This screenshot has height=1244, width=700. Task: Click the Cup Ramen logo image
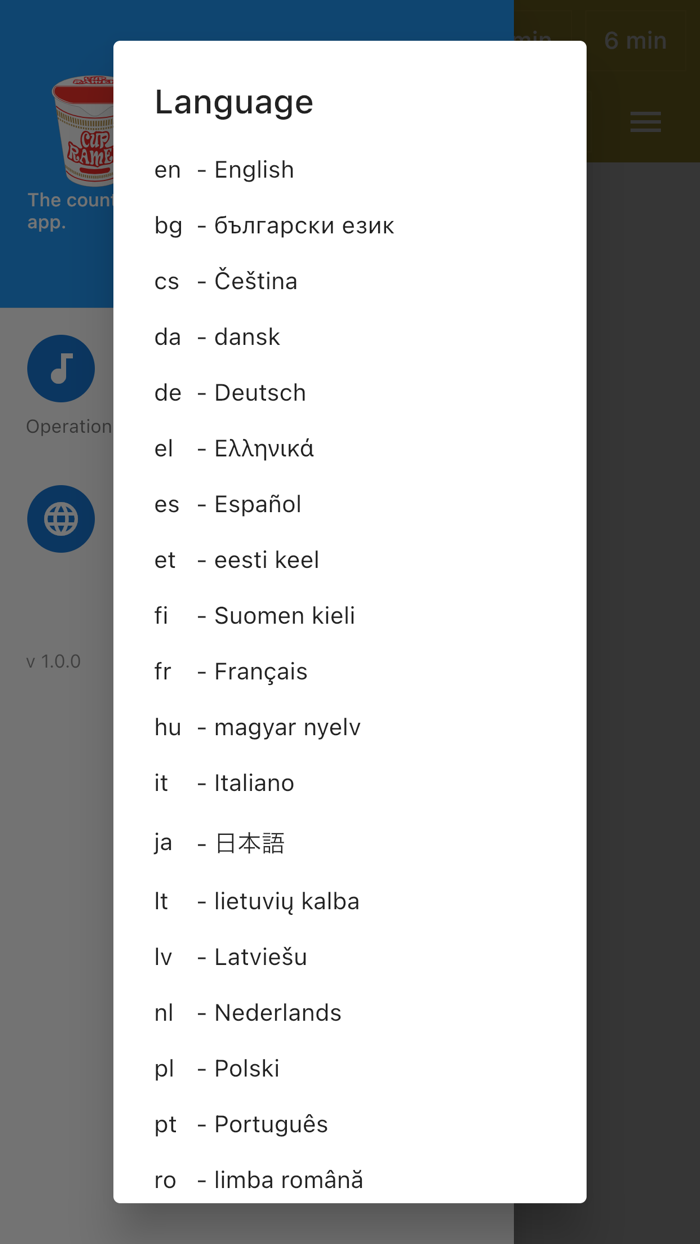tap(84, 130)
